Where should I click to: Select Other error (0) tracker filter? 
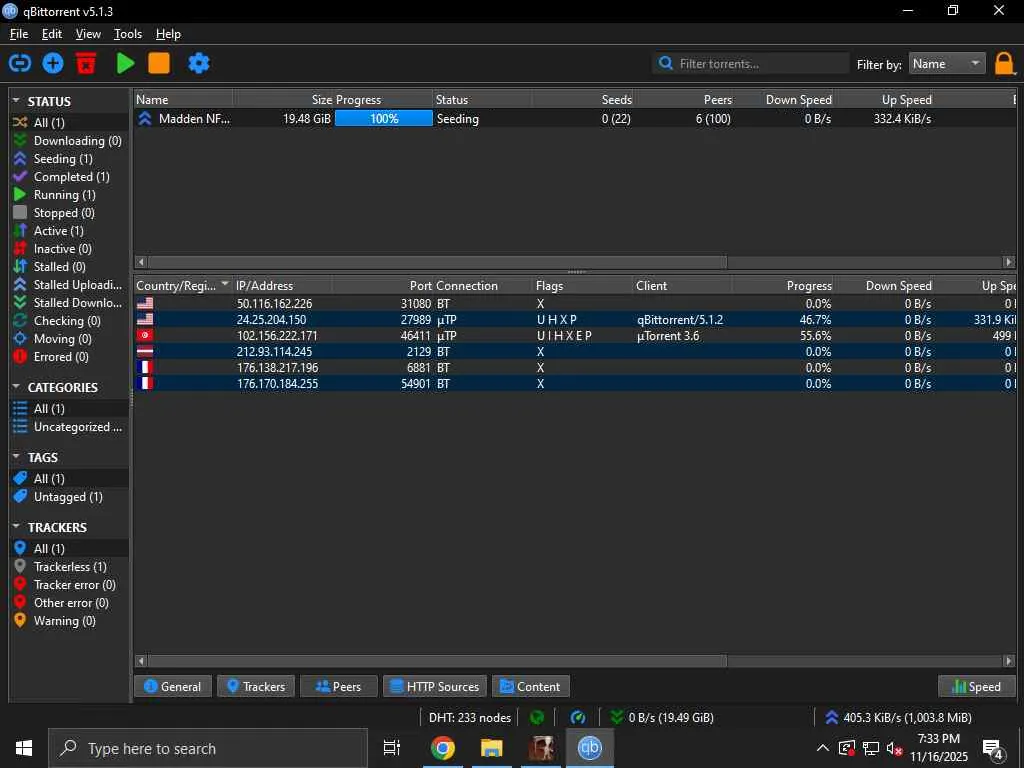coord(69,603)
